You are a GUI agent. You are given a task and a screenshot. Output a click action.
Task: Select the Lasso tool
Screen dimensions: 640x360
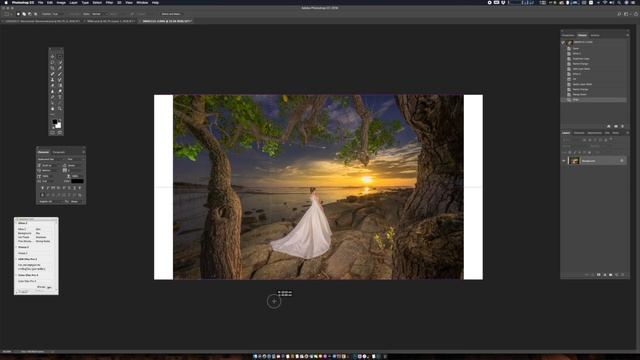[52, 62]
